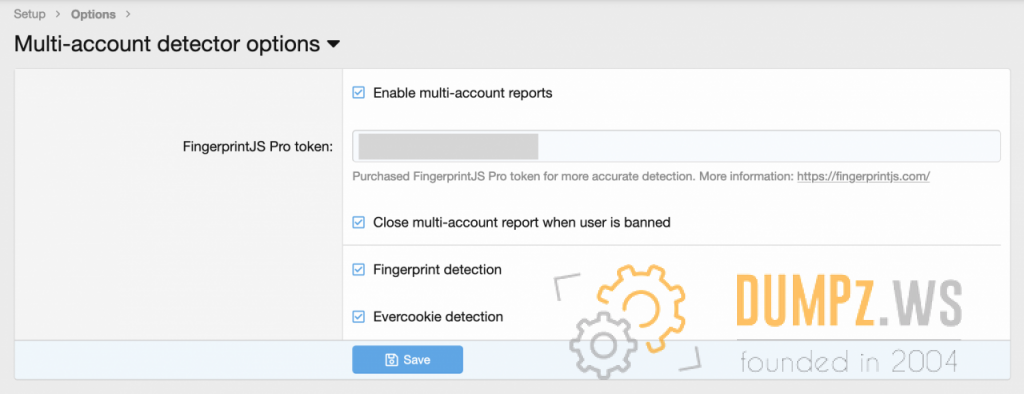This screenshot has width=1024, height=394.
Task: Toggle the Fingerprint detection checkbox
Action: tap(359, 269)
